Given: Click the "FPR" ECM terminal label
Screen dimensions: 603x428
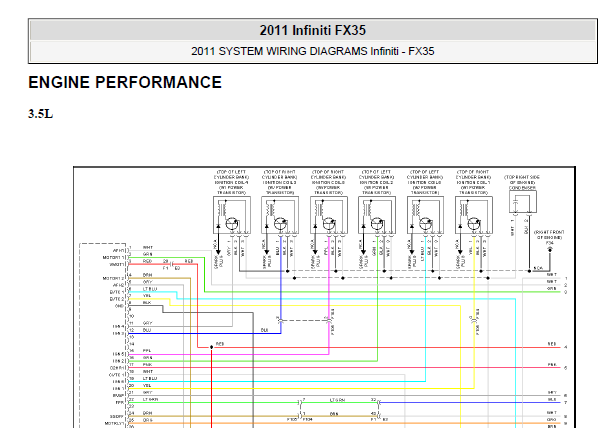Looking at the screenshot, I should [120, 403].
